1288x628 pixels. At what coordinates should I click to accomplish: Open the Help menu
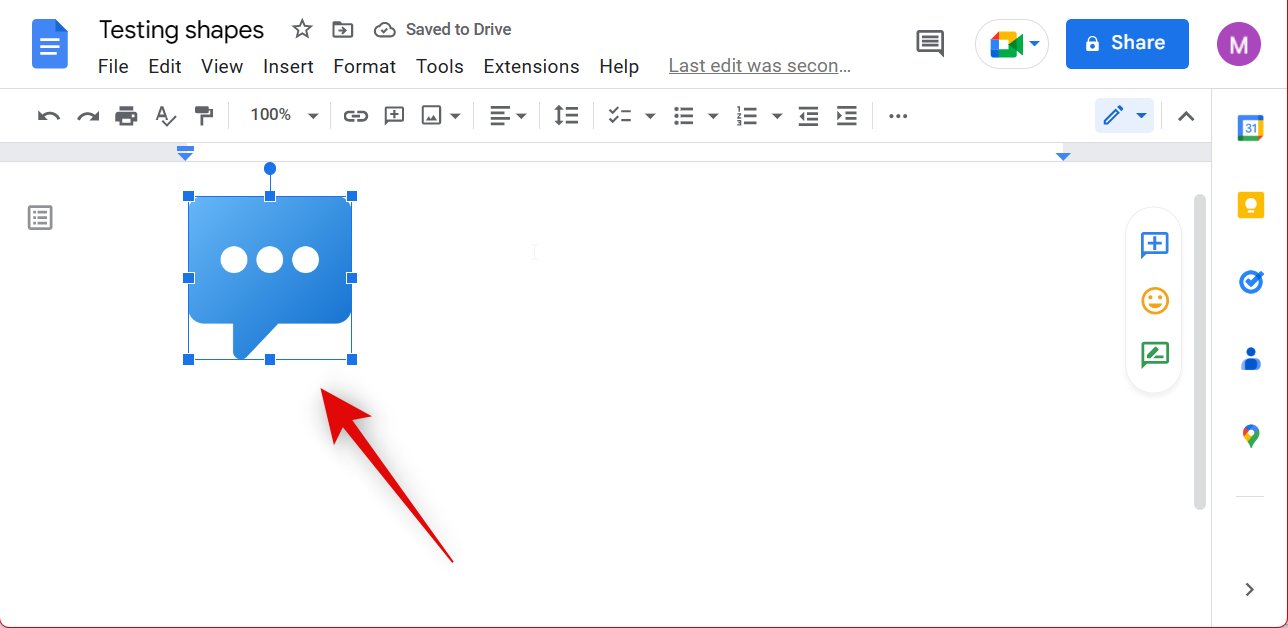click(619, 67)
